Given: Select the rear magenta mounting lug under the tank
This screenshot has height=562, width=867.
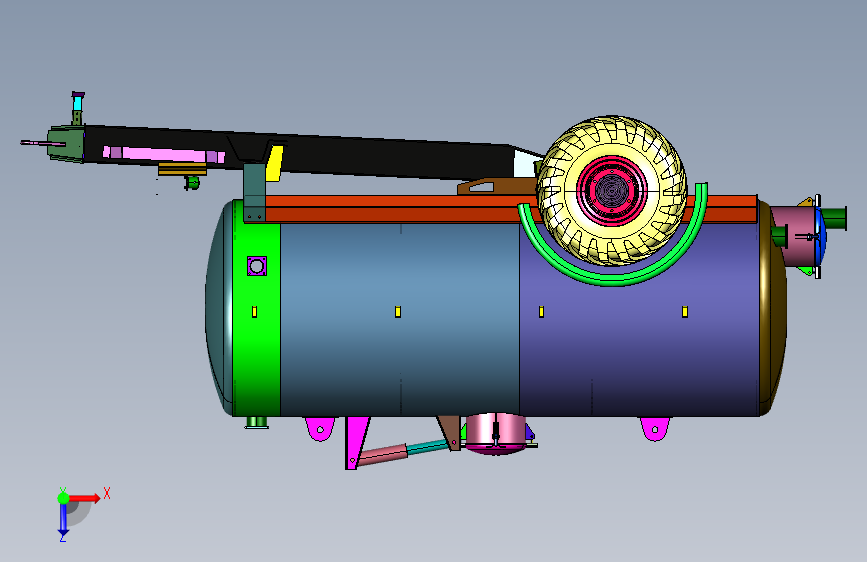Looking at the screenshot, I should [x=655, y=429].
